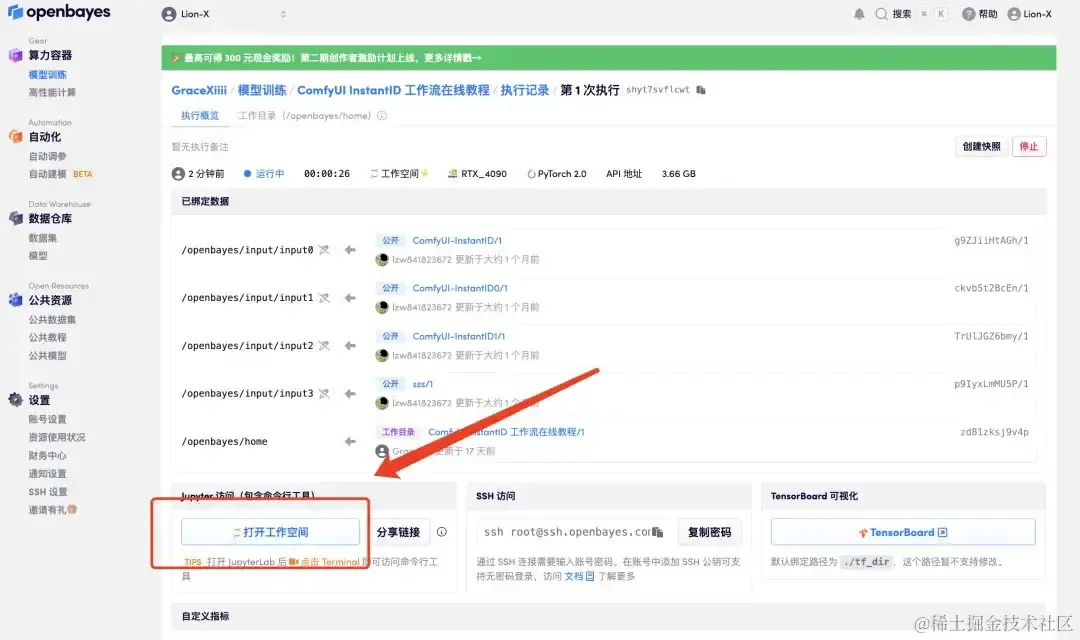Screen dimensions: 1080x640
Task: Open 自动调参 in the sidebar
Action: point(48,156)
